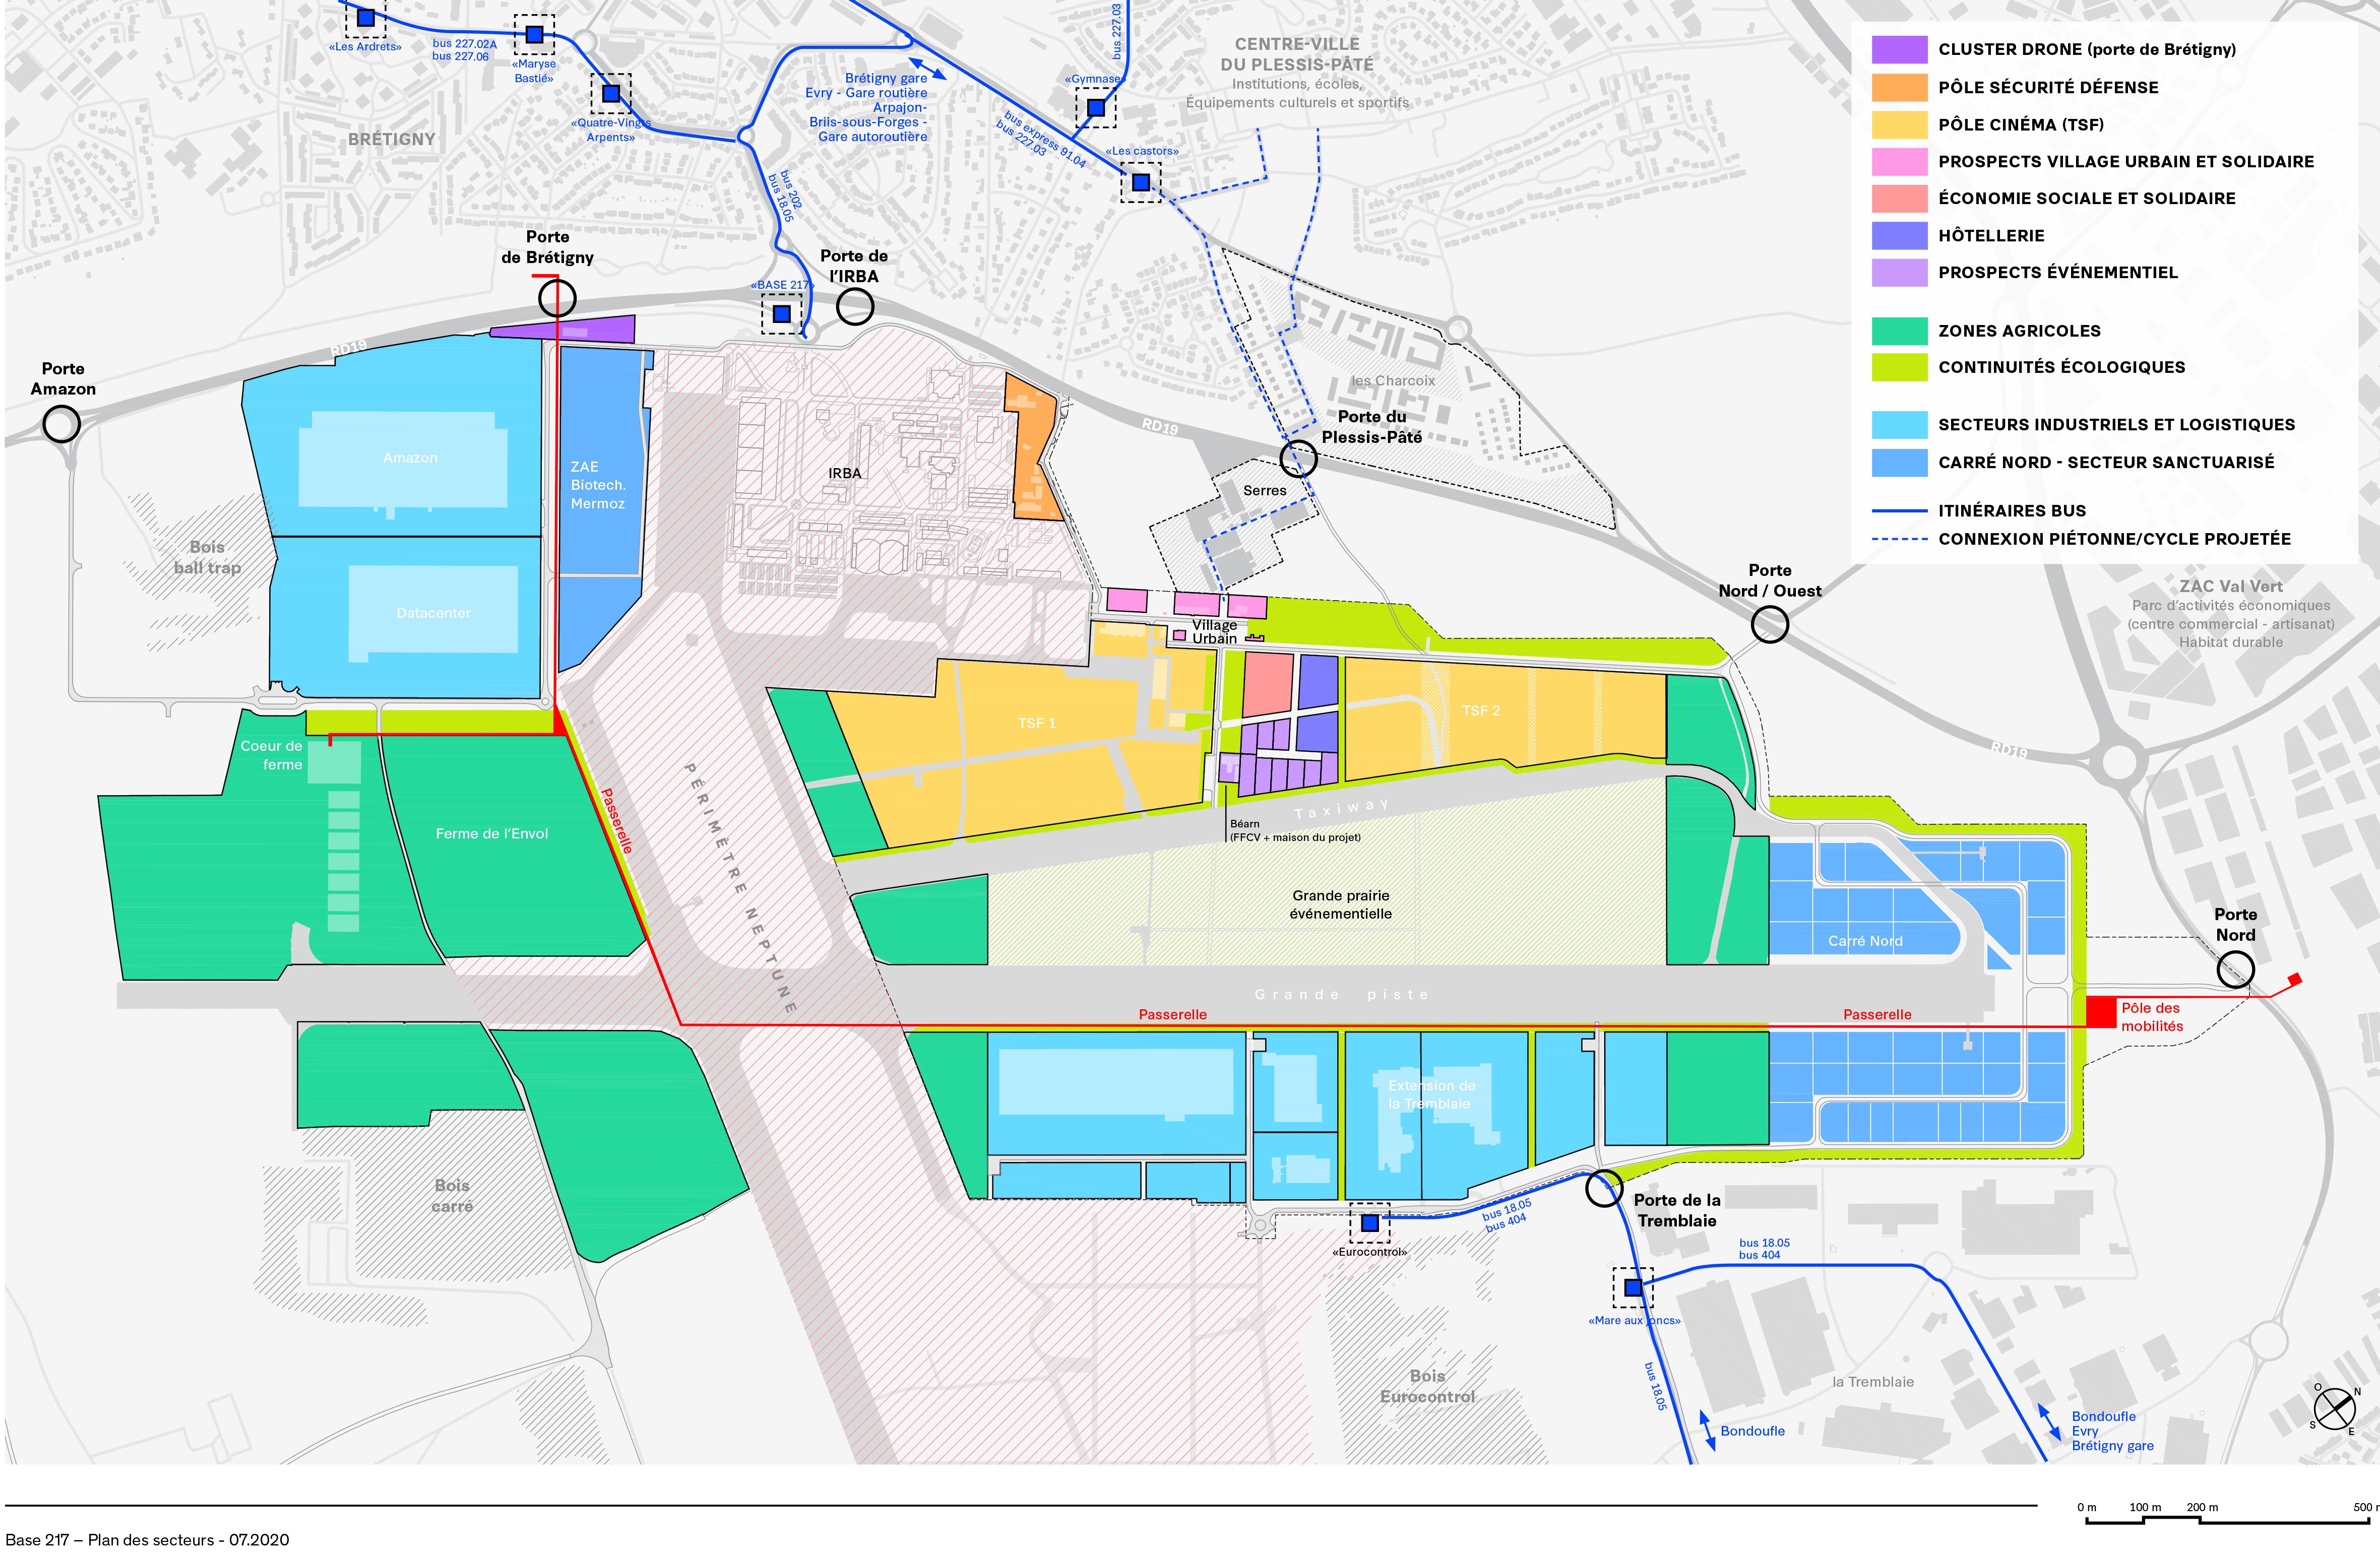
Task: Click the BASE 217 bus stop marker
Action: pos(781,314)
